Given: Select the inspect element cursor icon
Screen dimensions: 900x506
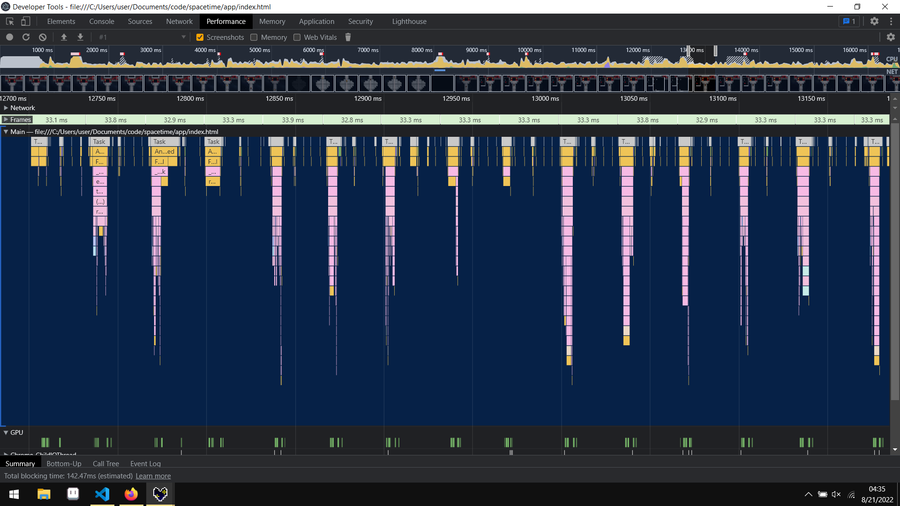Looking at the screenshot, I should [10, 21].
